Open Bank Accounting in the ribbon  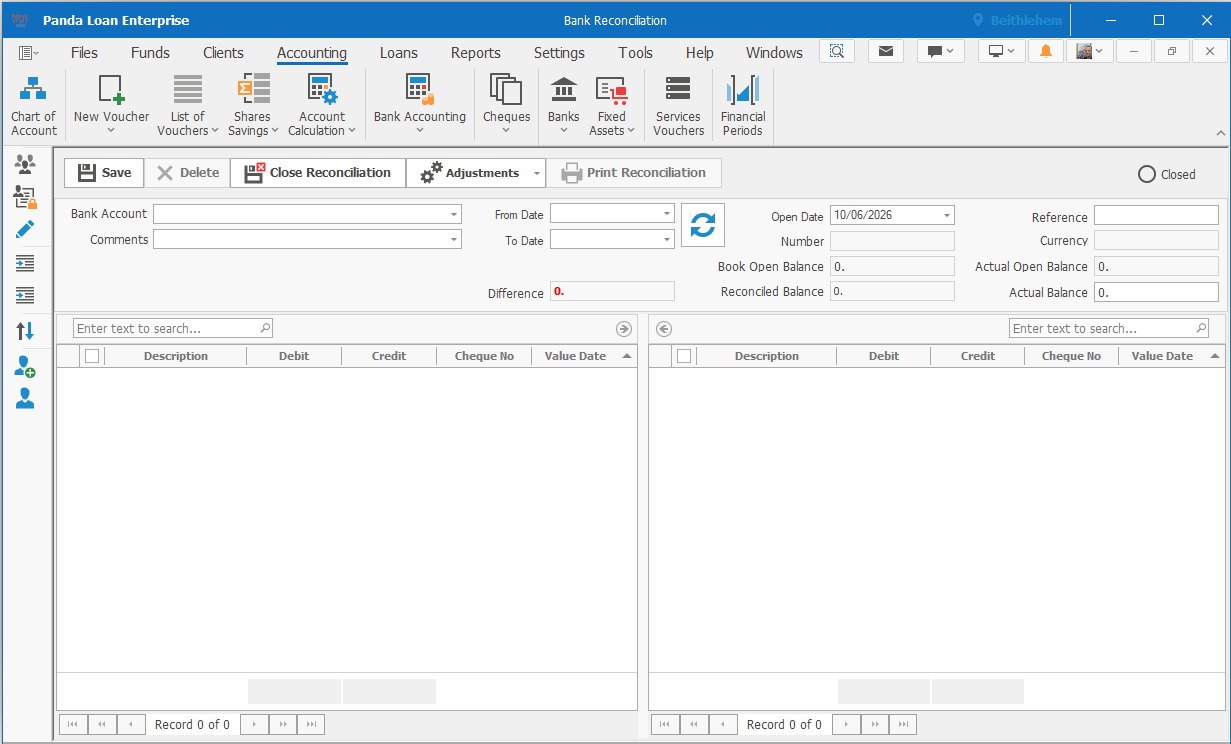point(420,106)
